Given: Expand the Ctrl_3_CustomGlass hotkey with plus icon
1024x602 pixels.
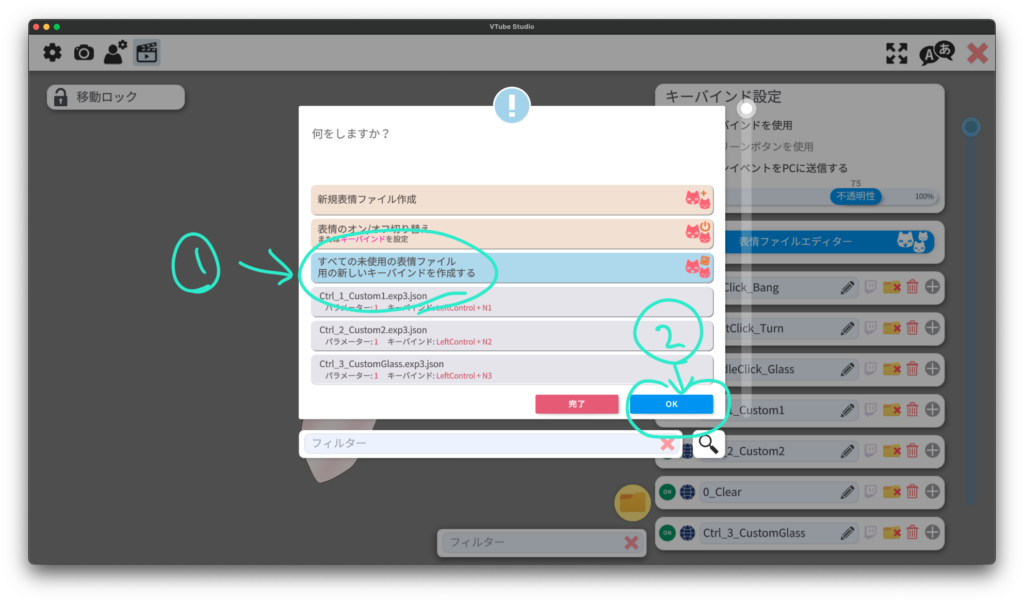Looking at the screenshot, I should 932,533.
